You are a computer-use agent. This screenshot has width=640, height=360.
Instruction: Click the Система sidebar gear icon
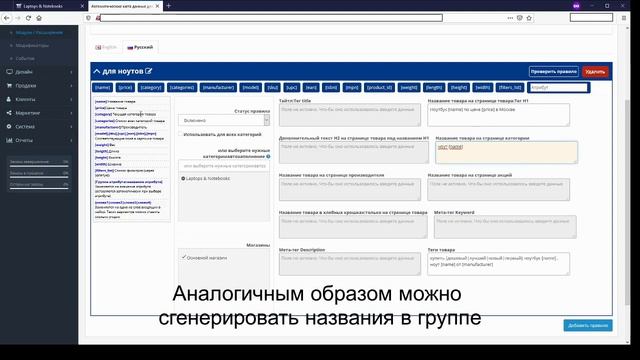point(9,127)
